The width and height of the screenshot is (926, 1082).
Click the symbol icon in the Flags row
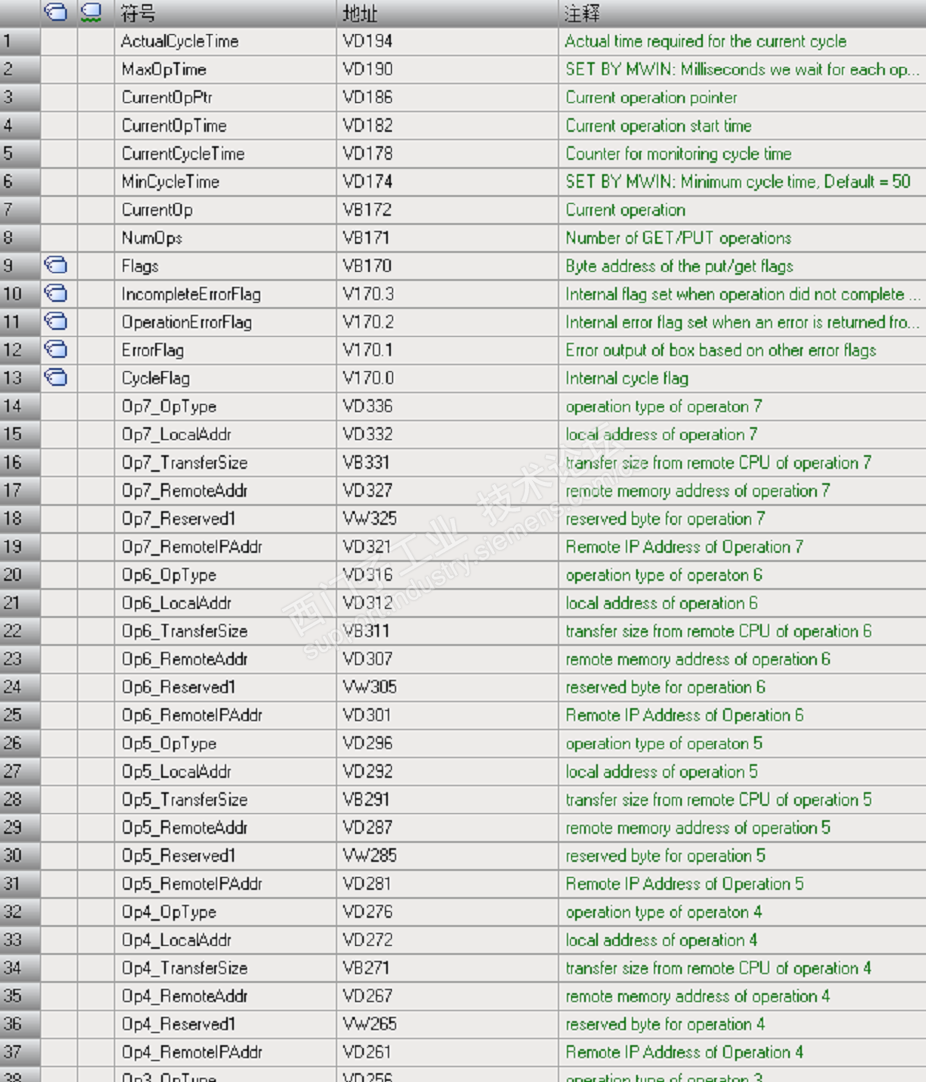pos(55,265)
